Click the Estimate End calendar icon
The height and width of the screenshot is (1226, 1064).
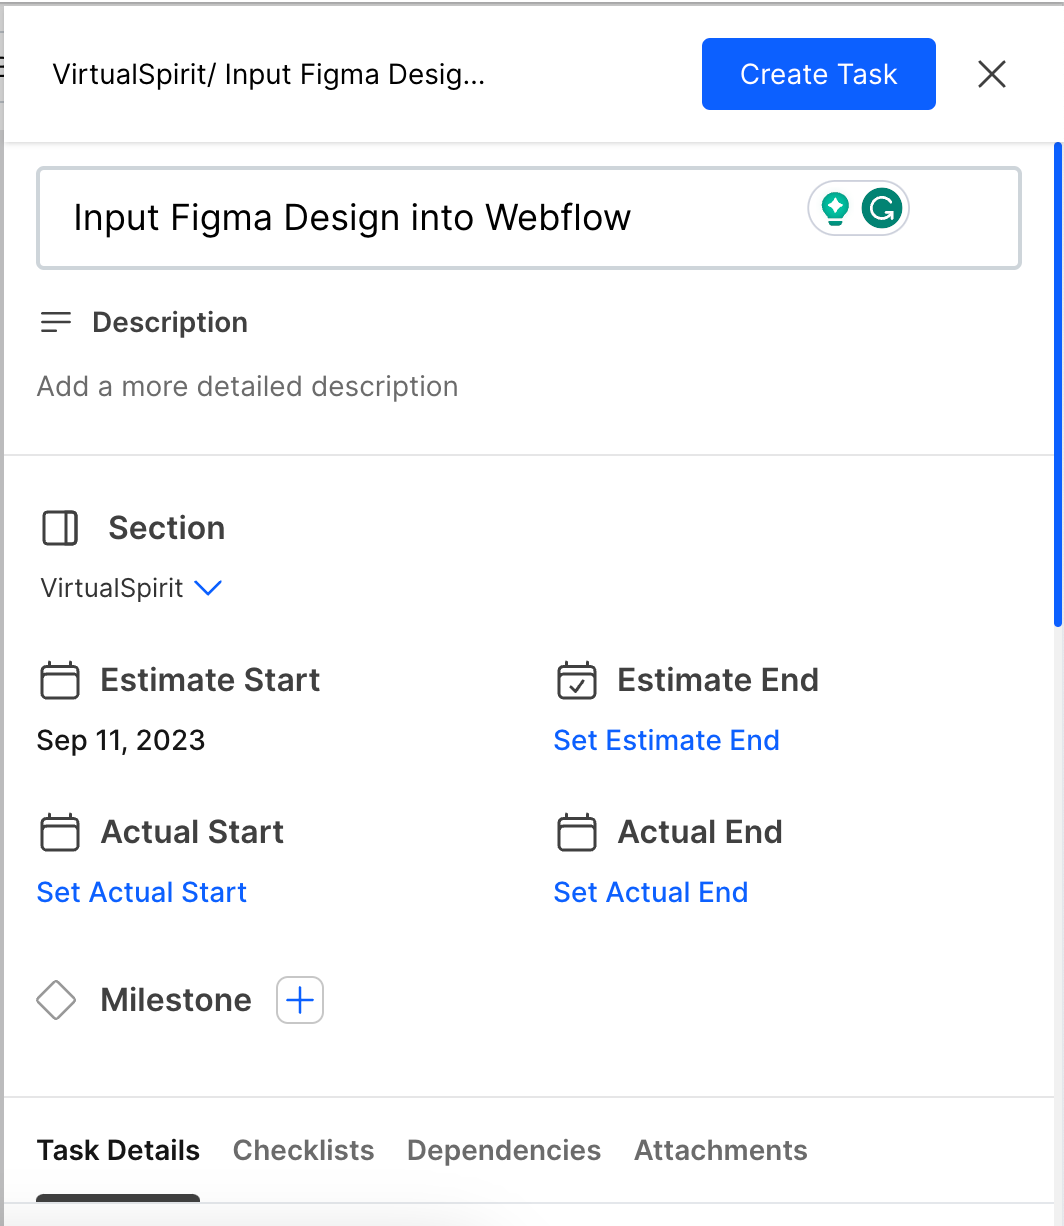[576, 681]
